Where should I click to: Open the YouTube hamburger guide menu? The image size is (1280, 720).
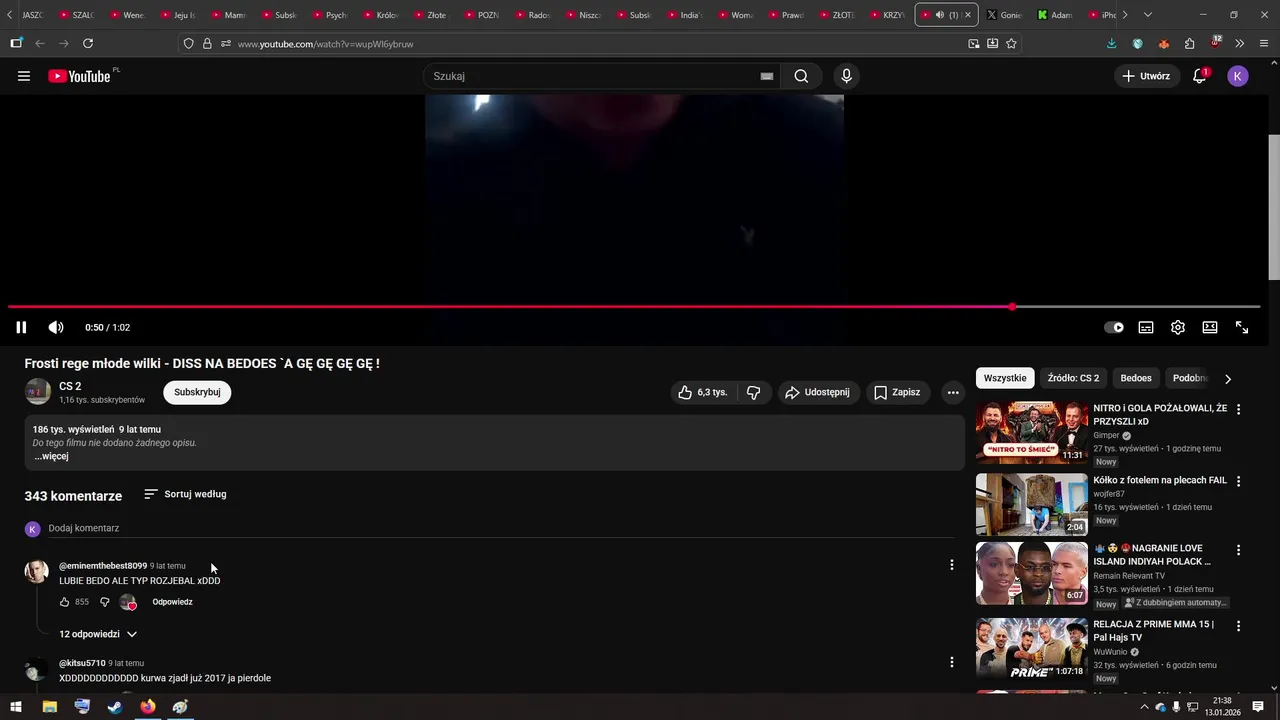coord(24,76)
